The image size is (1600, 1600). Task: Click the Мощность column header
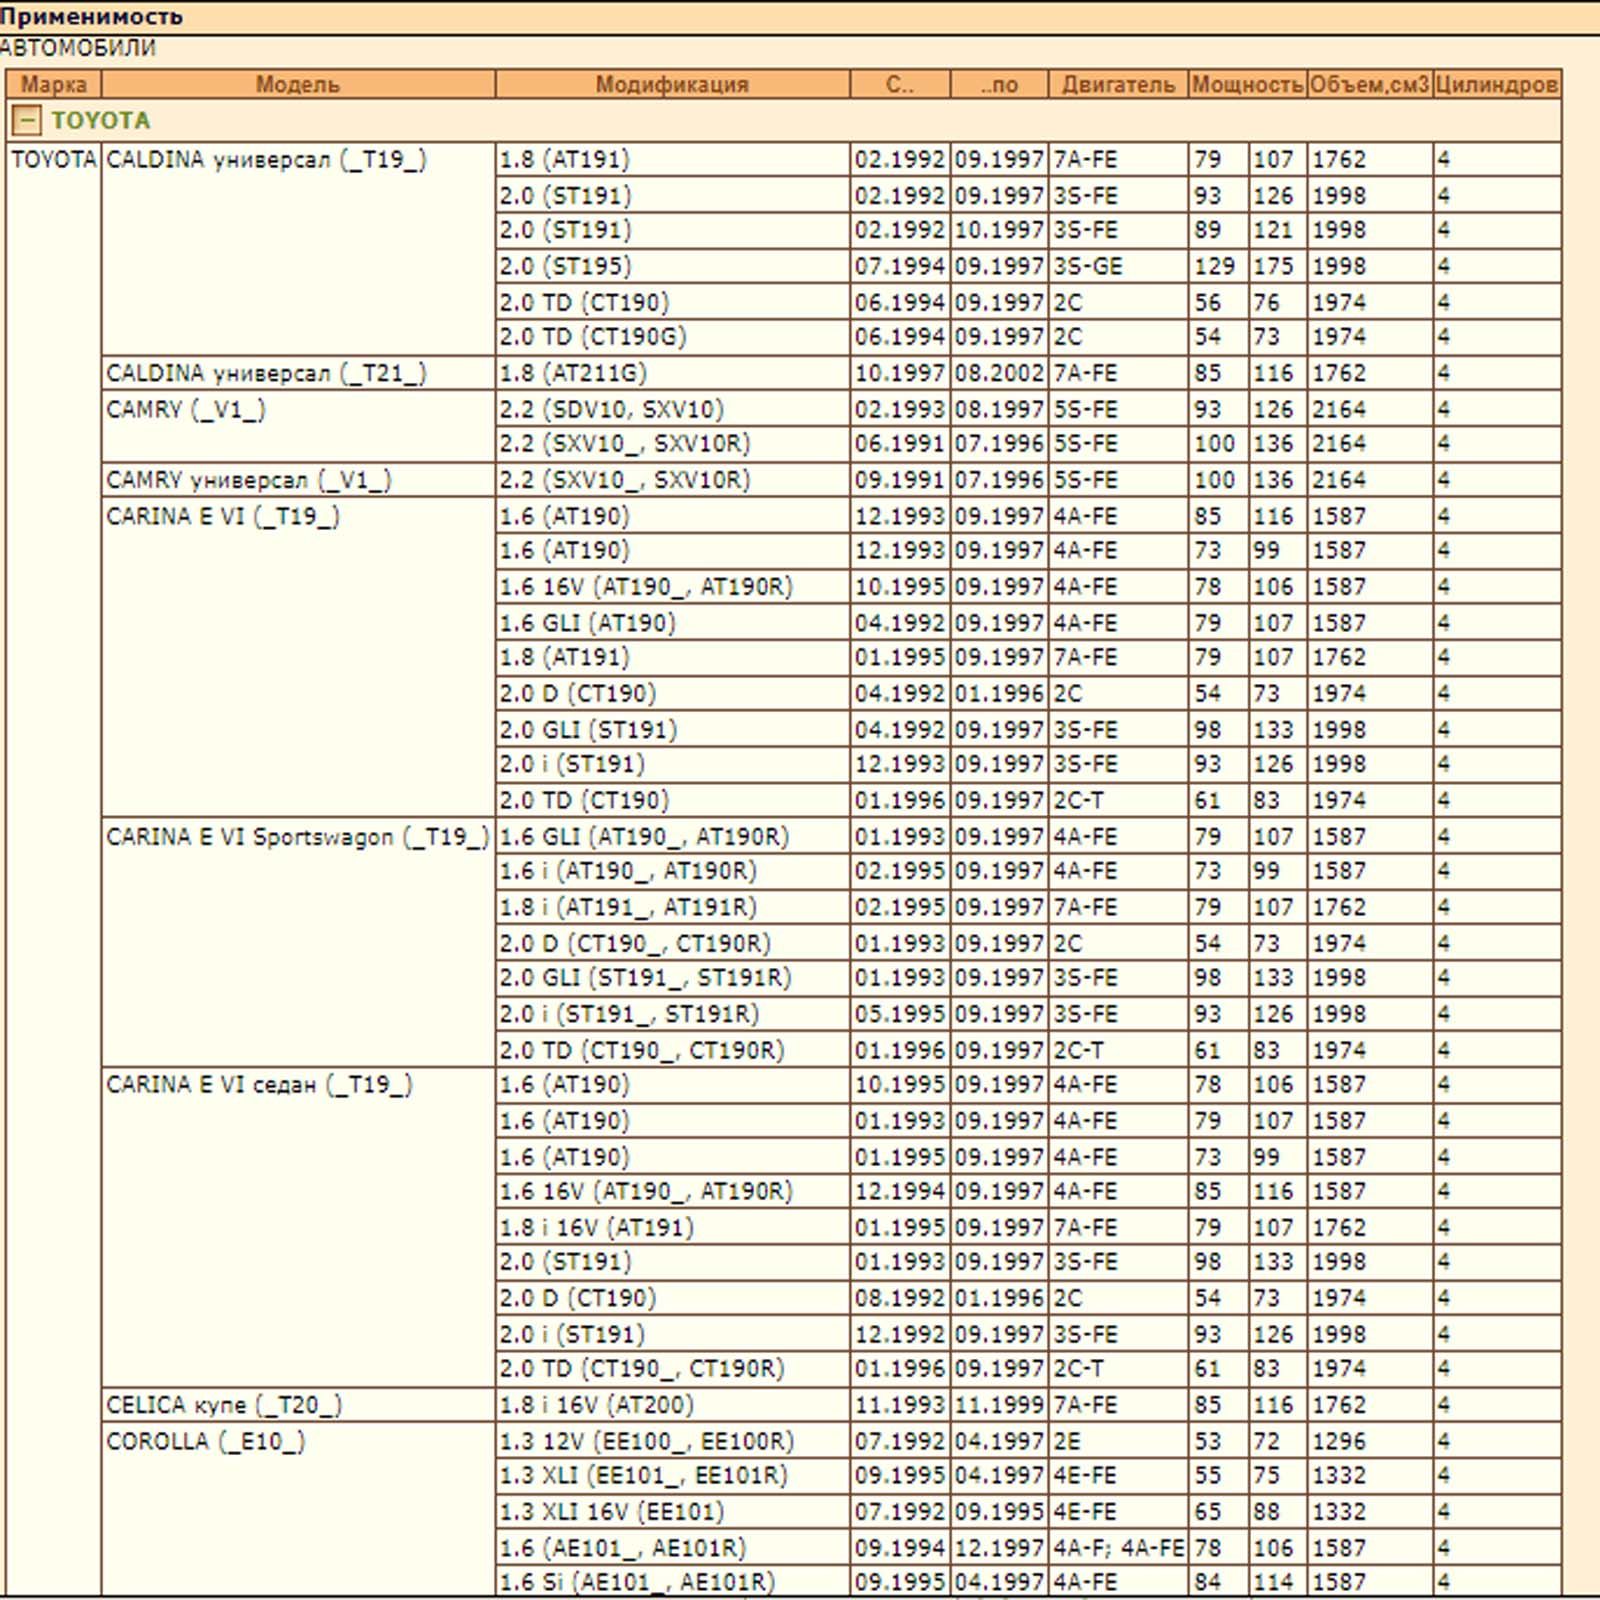1248,85
